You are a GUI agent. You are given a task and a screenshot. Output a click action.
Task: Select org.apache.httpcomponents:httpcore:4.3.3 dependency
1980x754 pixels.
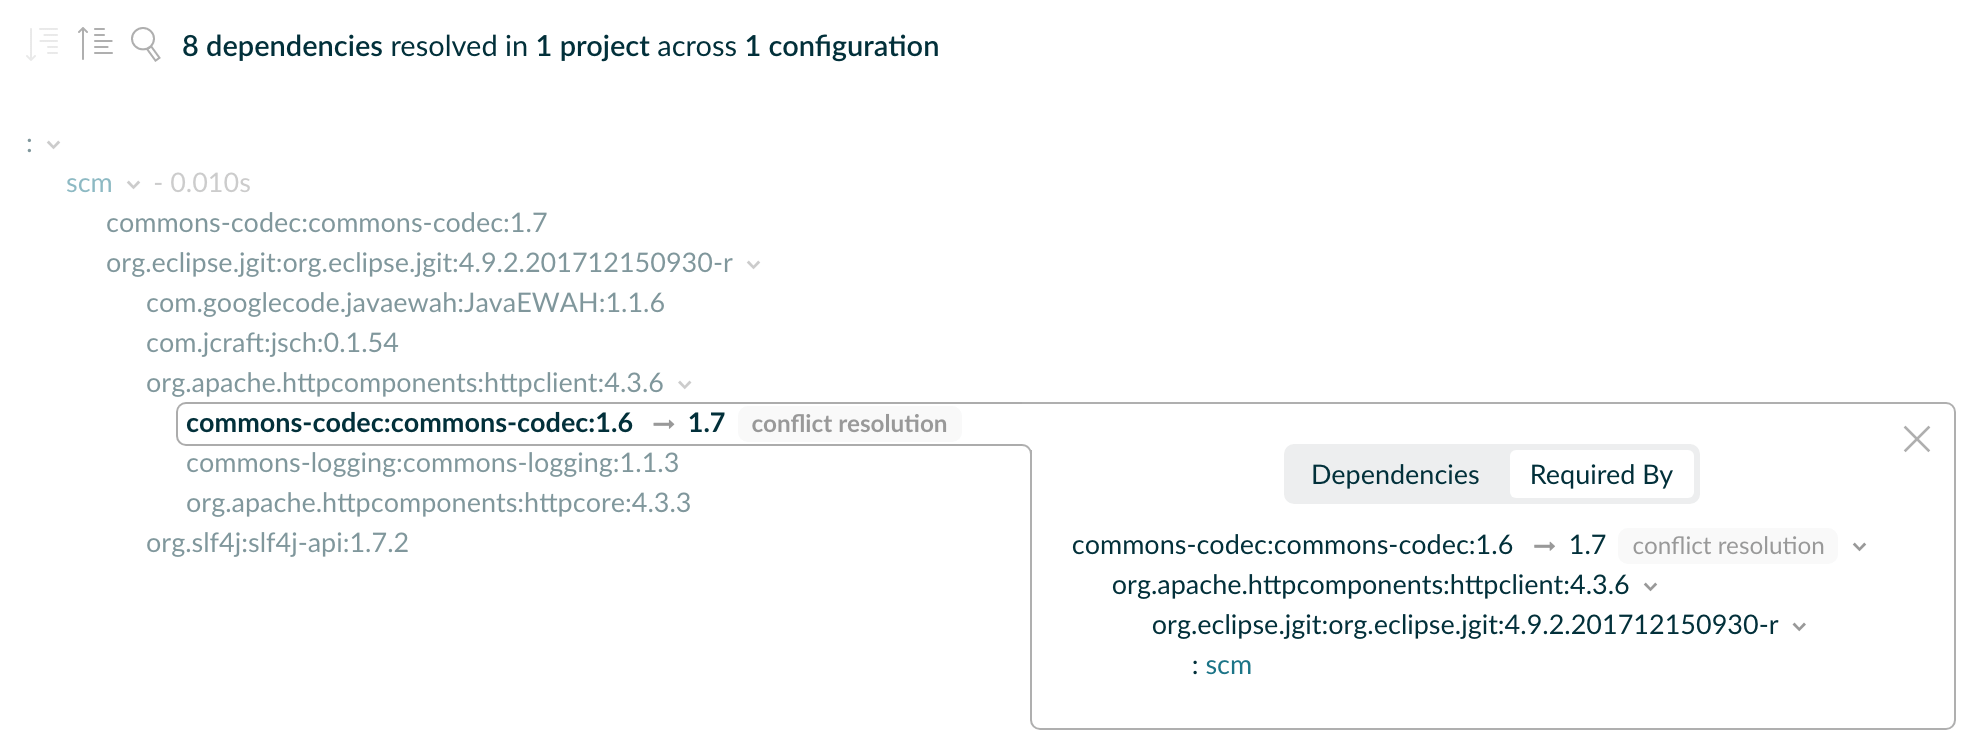[438, 504]
